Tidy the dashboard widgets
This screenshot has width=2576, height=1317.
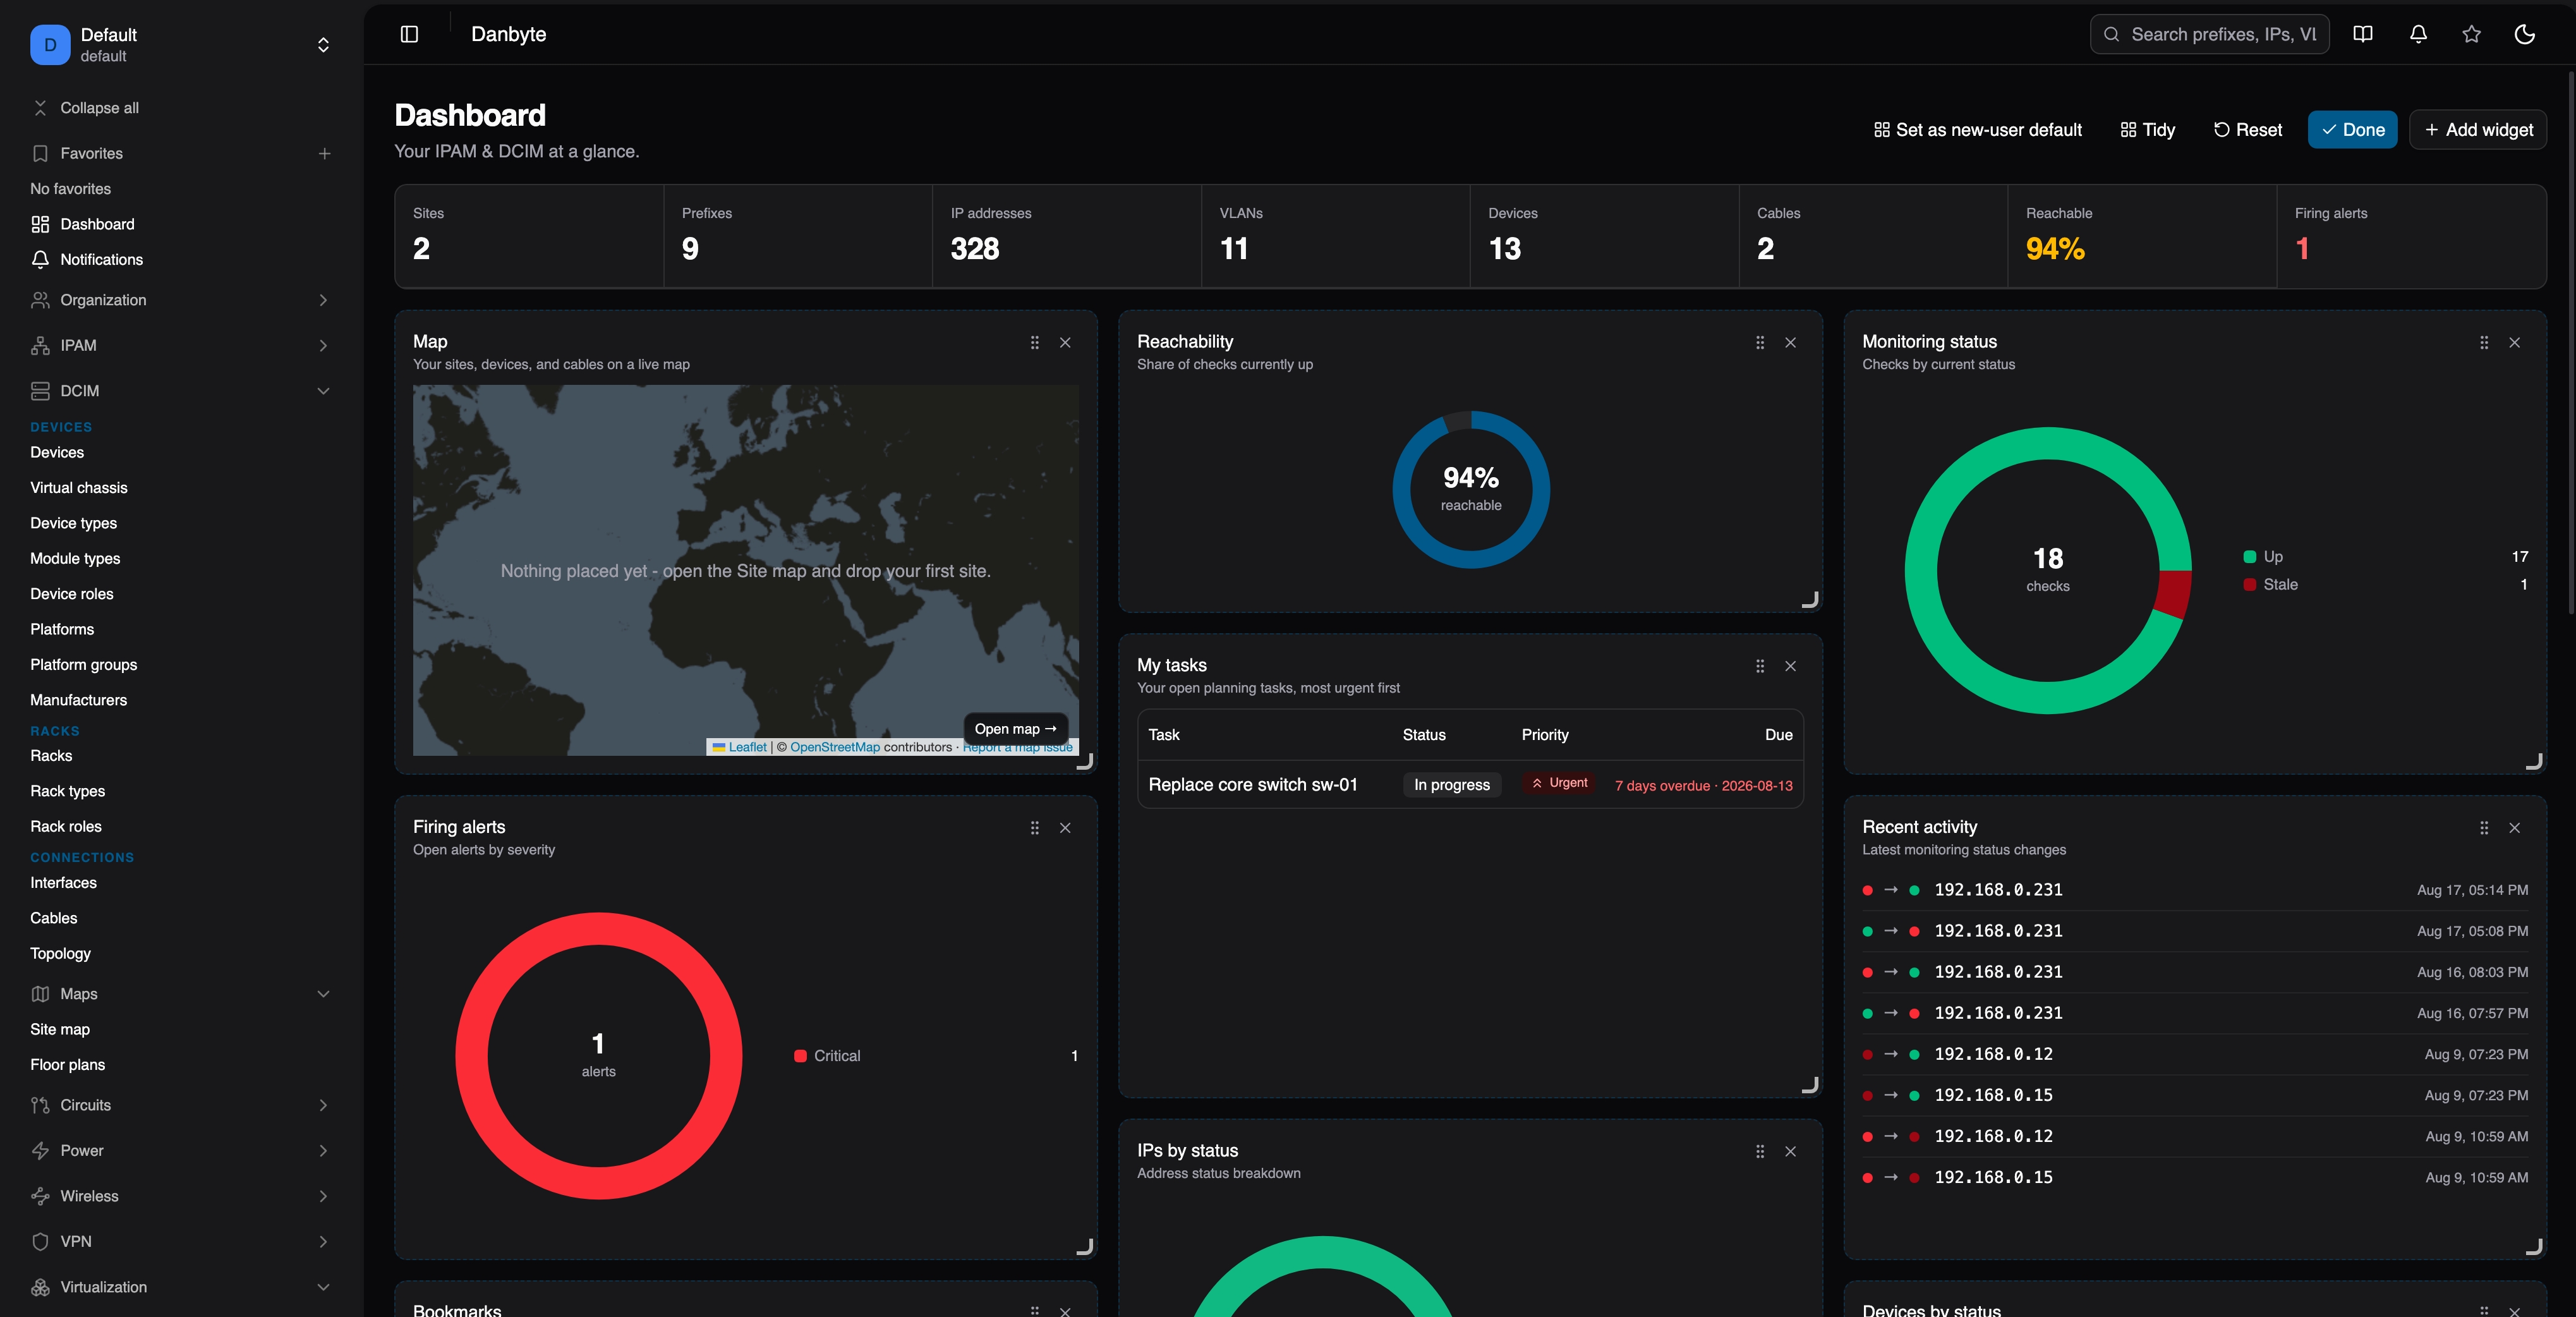pyautogui.click(x=2147, y=130)
